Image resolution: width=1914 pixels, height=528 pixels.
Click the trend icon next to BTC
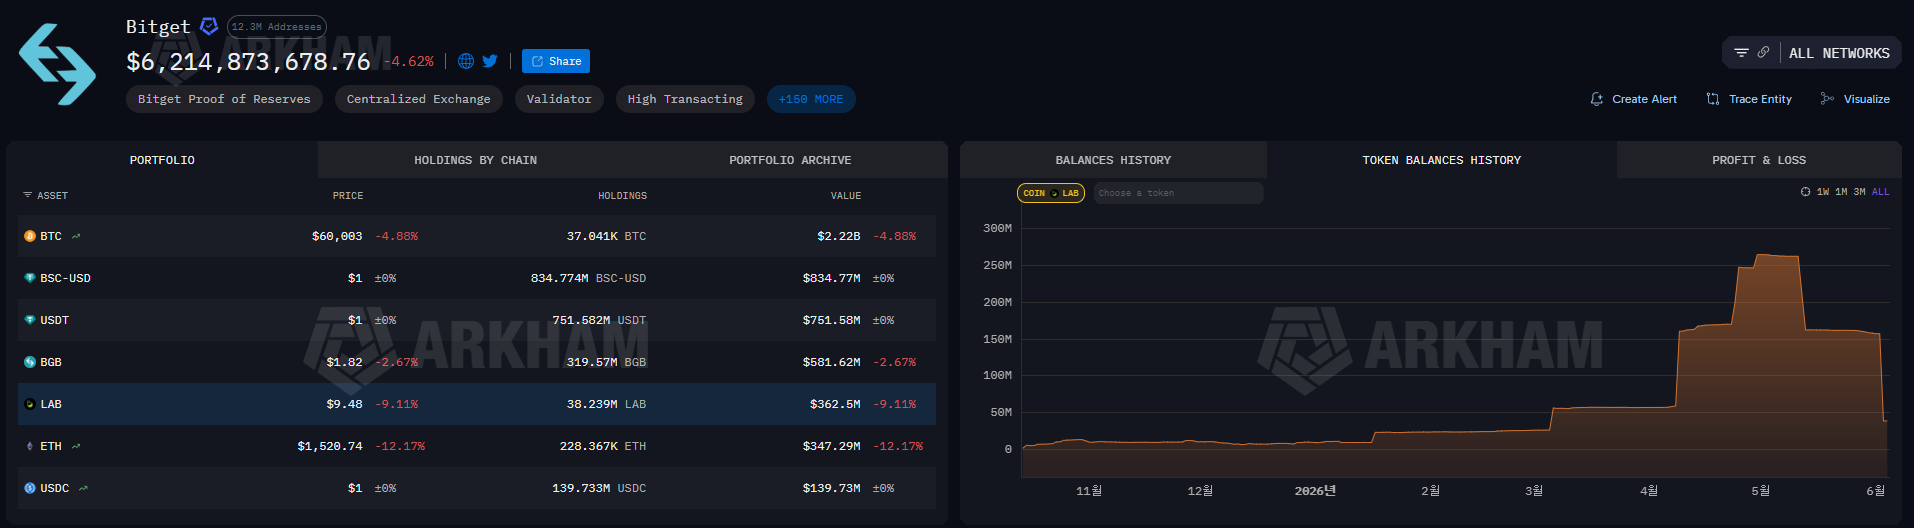pos(76,237)
